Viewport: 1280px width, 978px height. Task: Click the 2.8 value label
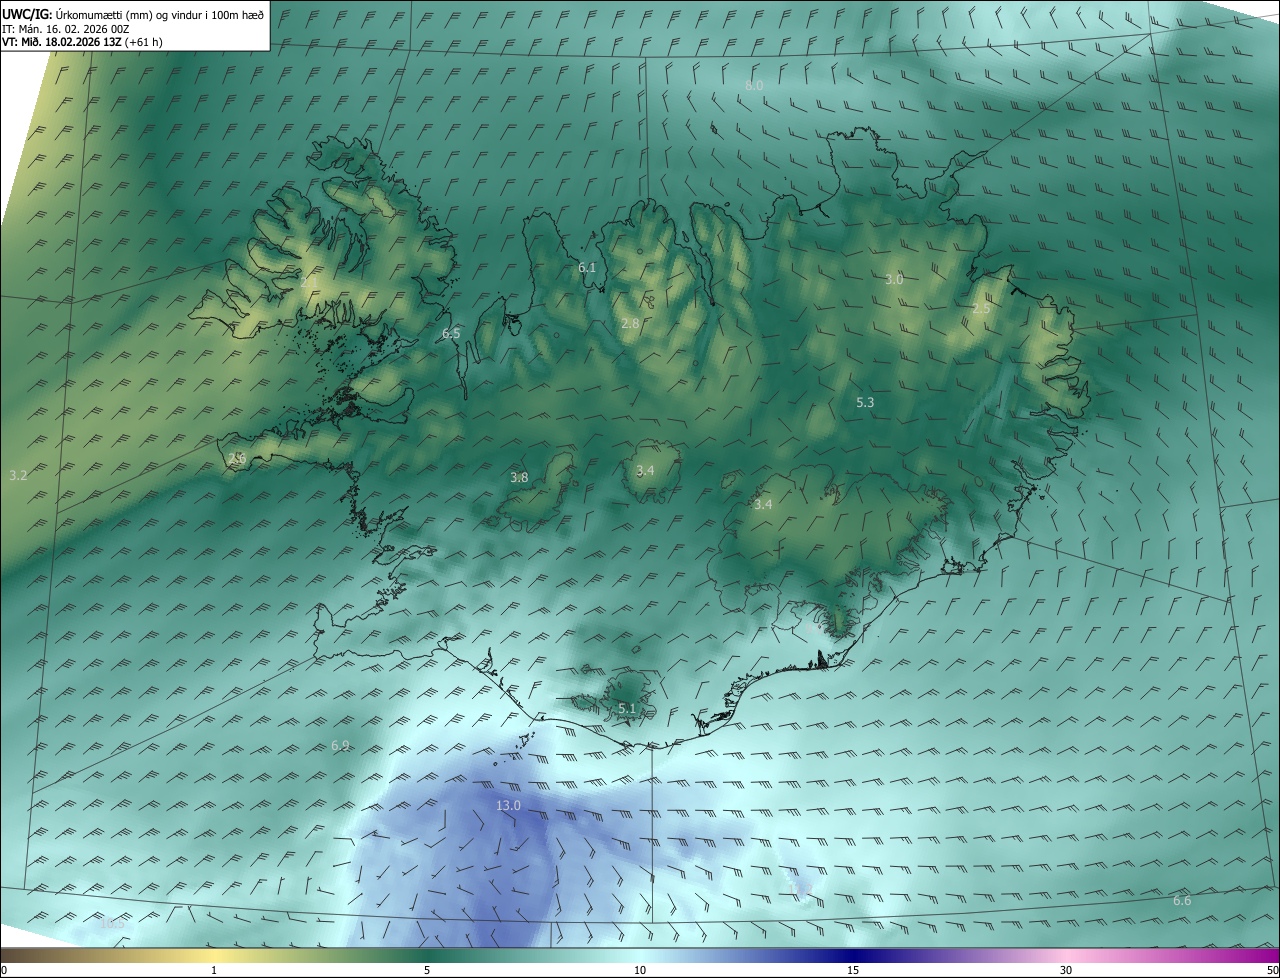pyautogui.click(x=630, y=323)
